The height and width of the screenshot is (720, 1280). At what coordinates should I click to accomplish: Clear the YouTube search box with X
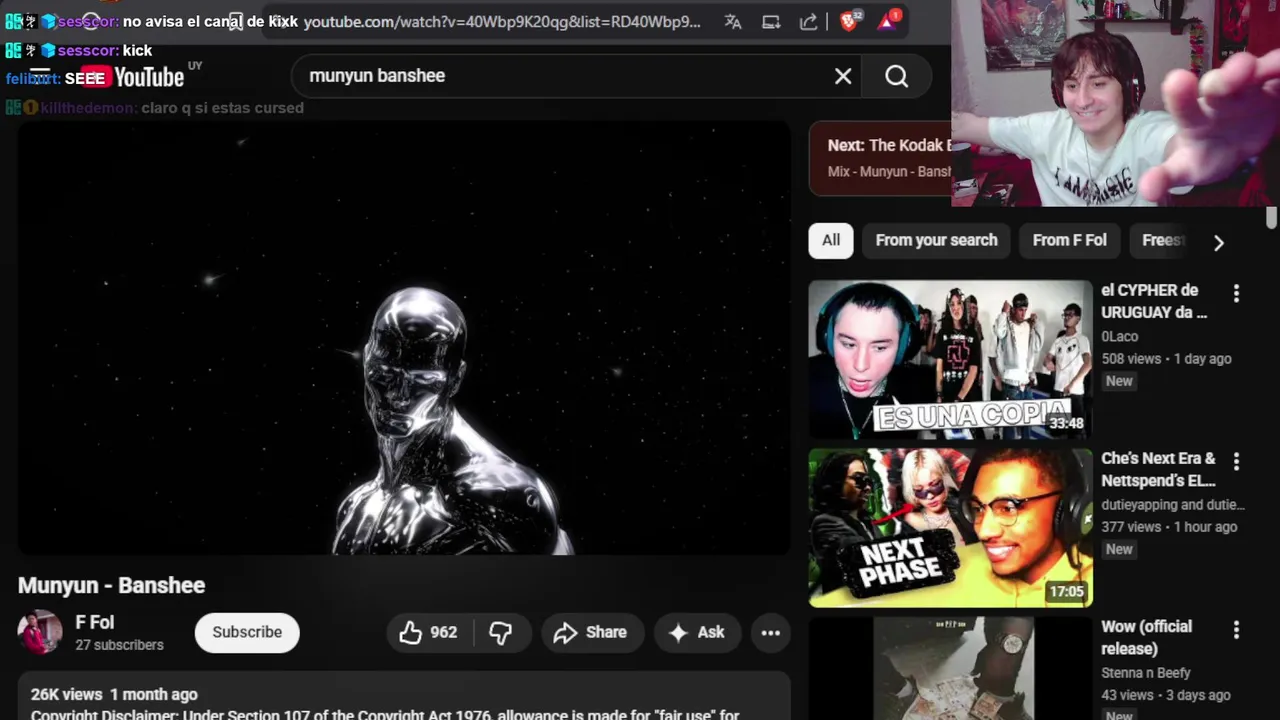(843, 76)
